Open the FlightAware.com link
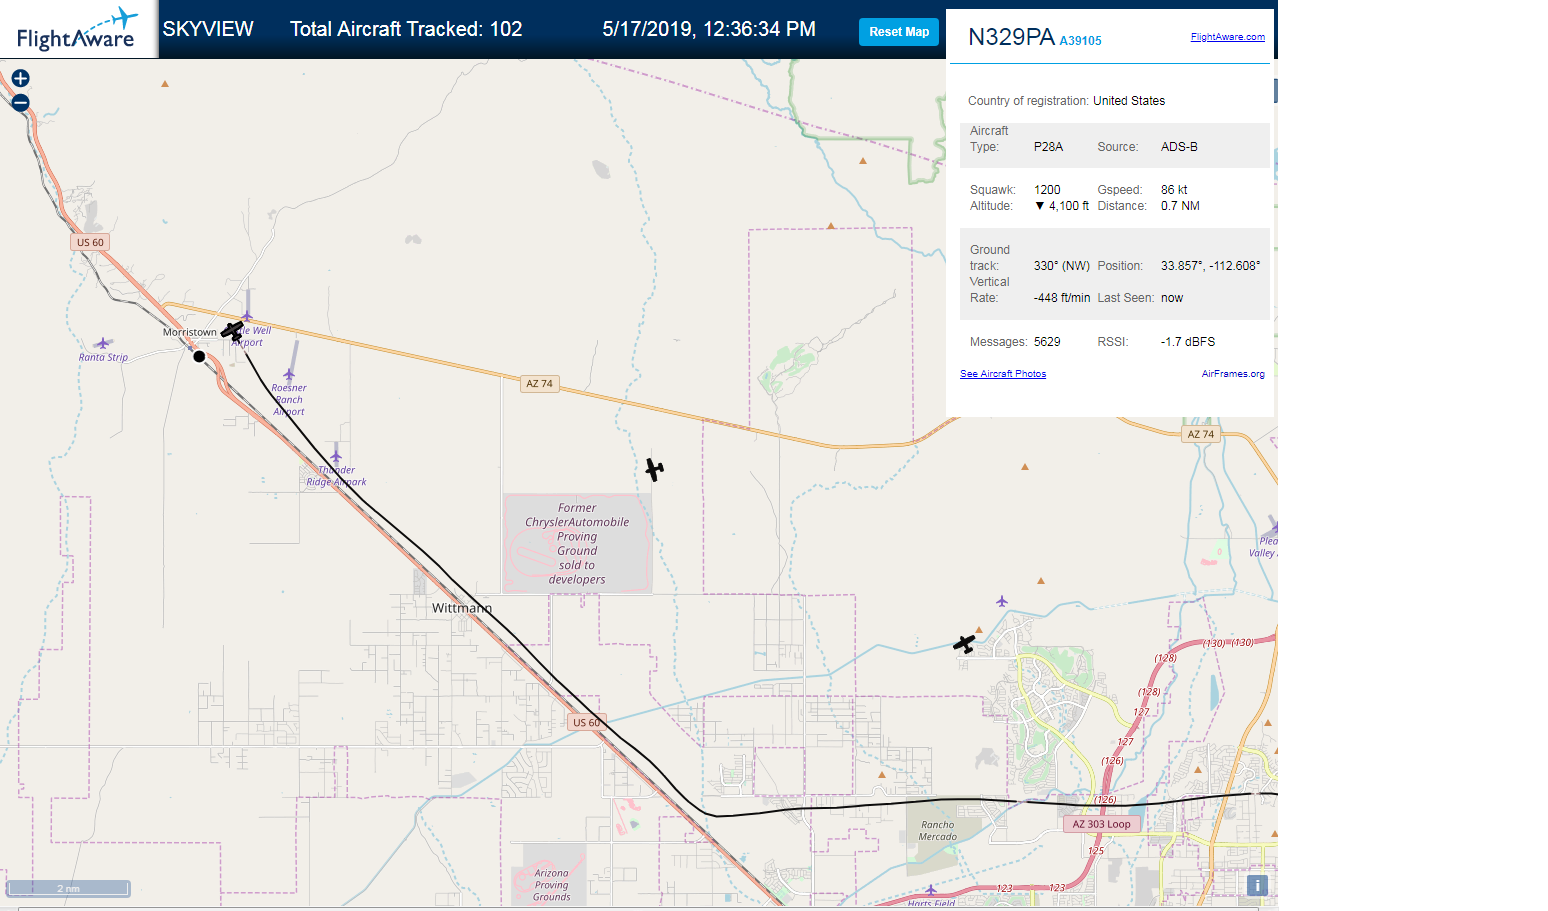 tap(1227, 37)
